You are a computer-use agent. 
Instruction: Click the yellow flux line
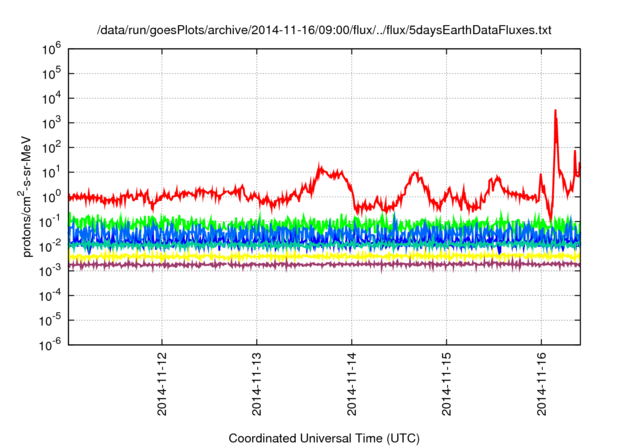(x=324, y=256)
